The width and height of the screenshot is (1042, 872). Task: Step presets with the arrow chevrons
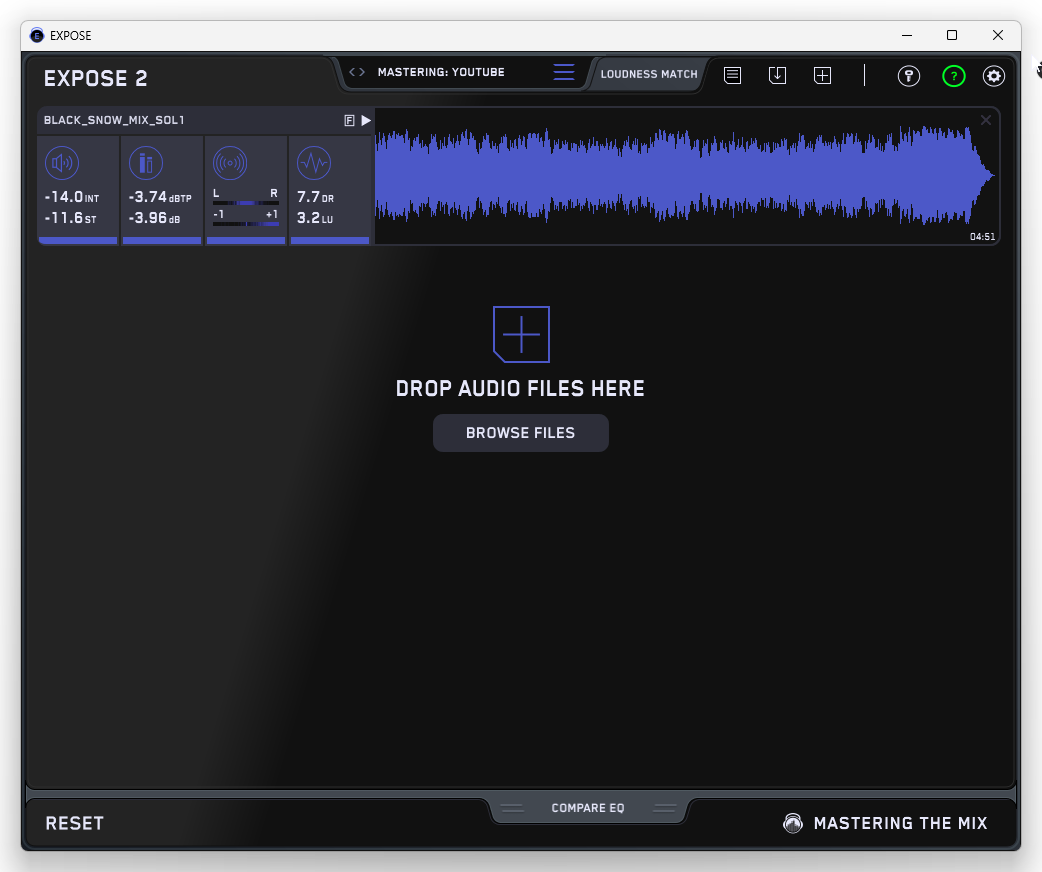click(357, 72)
